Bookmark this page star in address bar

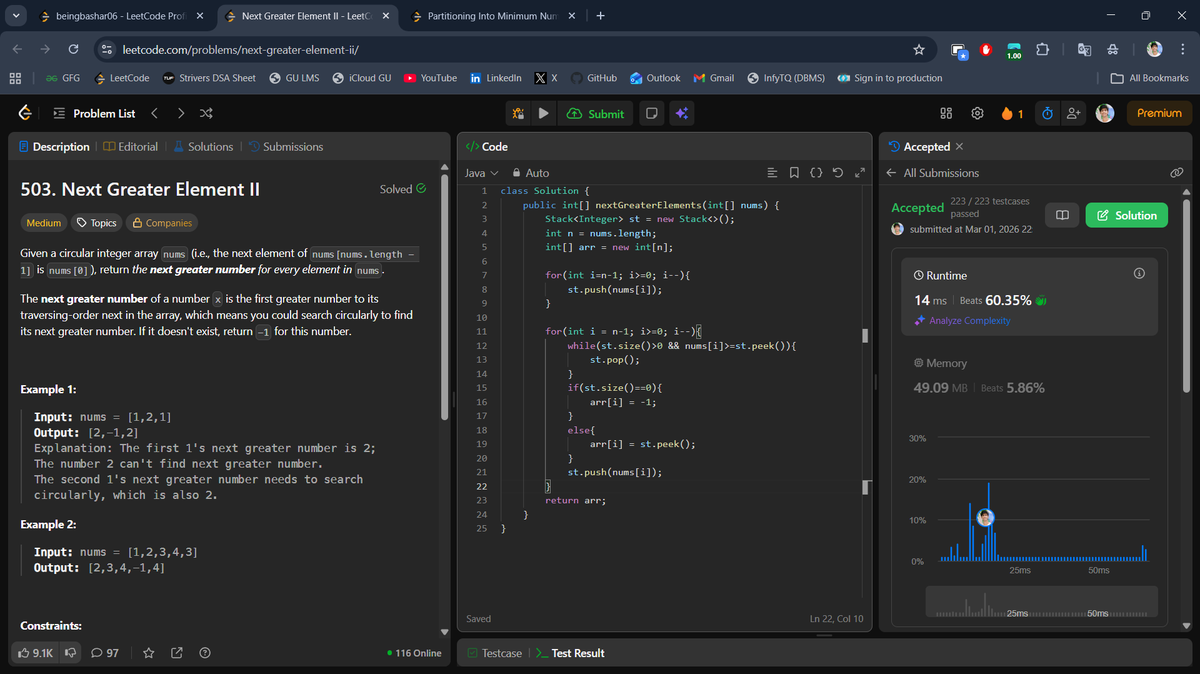click(x=919, y=49)
